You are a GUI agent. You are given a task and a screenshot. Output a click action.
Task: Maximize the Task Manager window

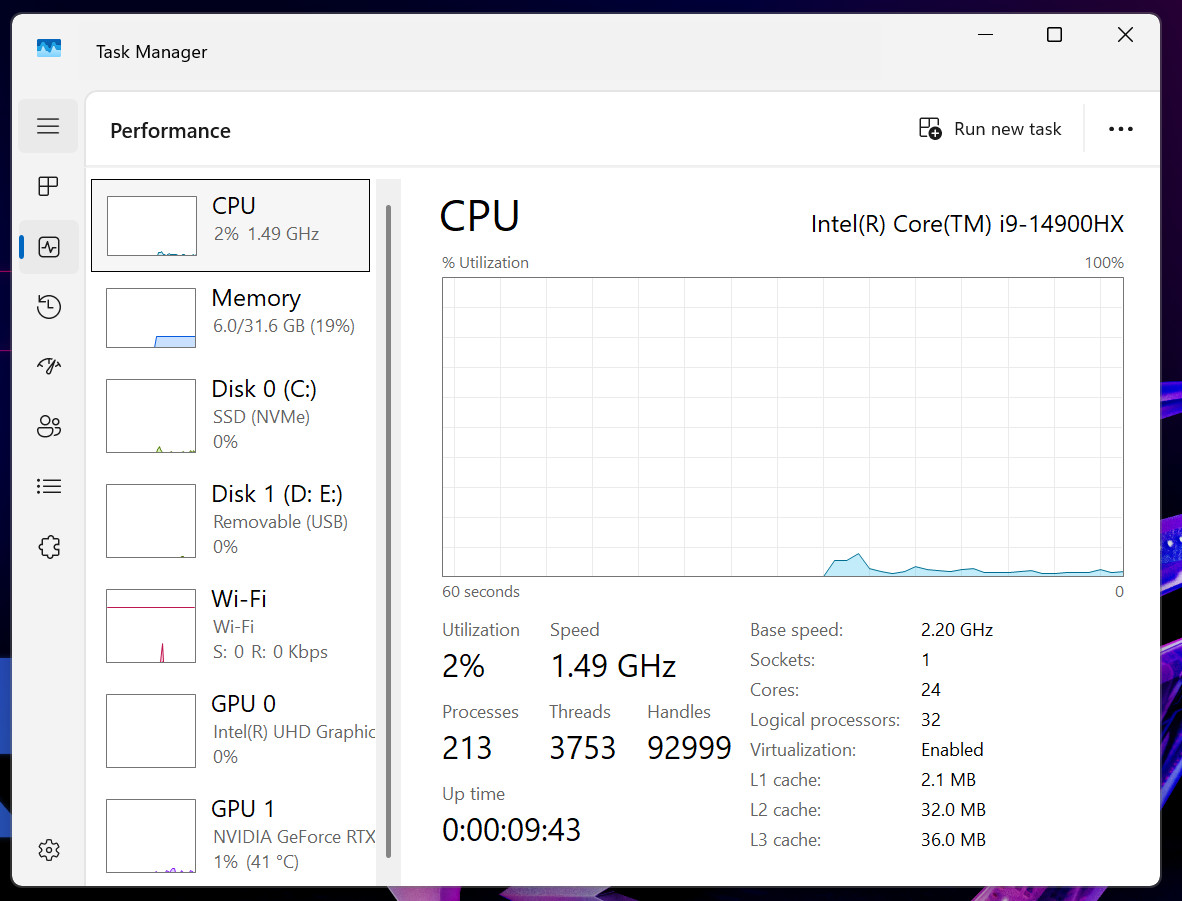click(x=1055, y=35)
